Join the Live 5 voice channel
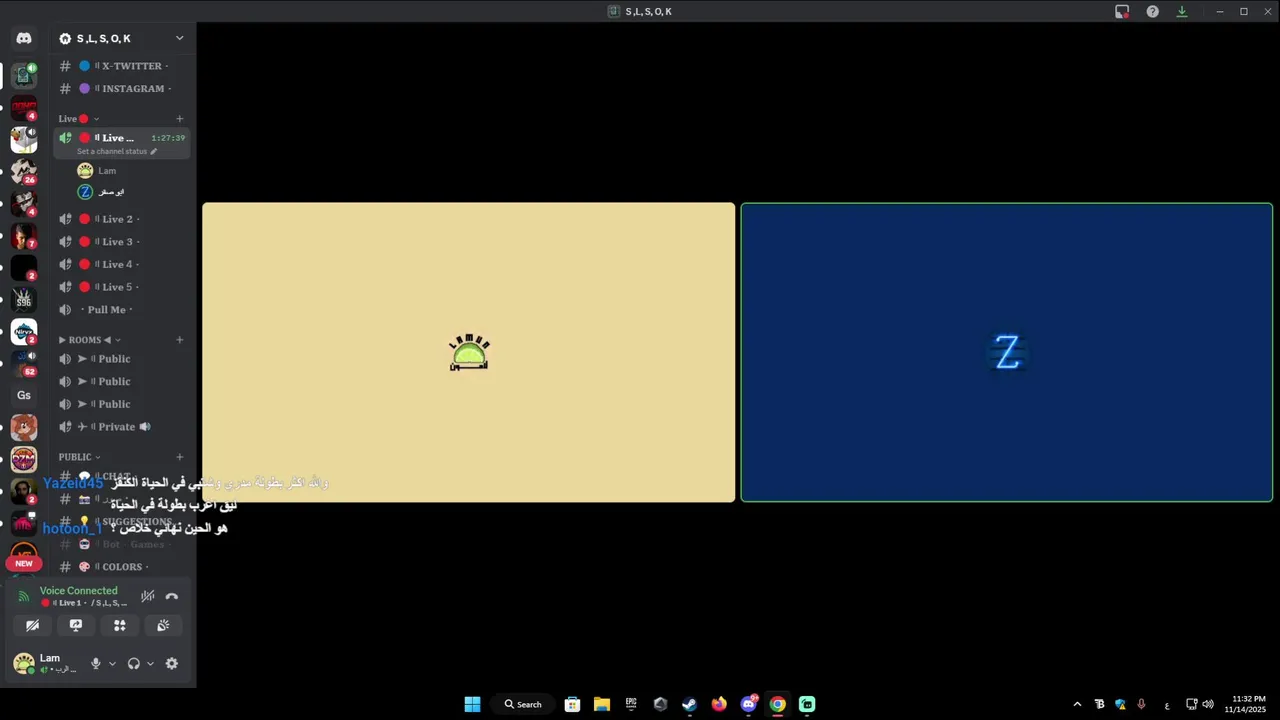 (122, 287)
